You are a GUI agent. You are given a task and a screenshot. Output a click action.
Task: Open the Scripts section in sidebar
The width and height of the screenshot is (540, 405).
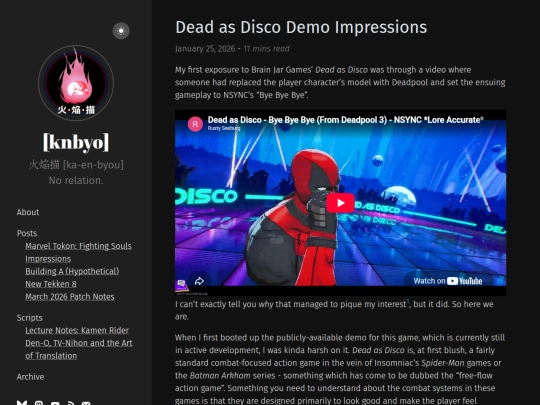click(30, 318)
